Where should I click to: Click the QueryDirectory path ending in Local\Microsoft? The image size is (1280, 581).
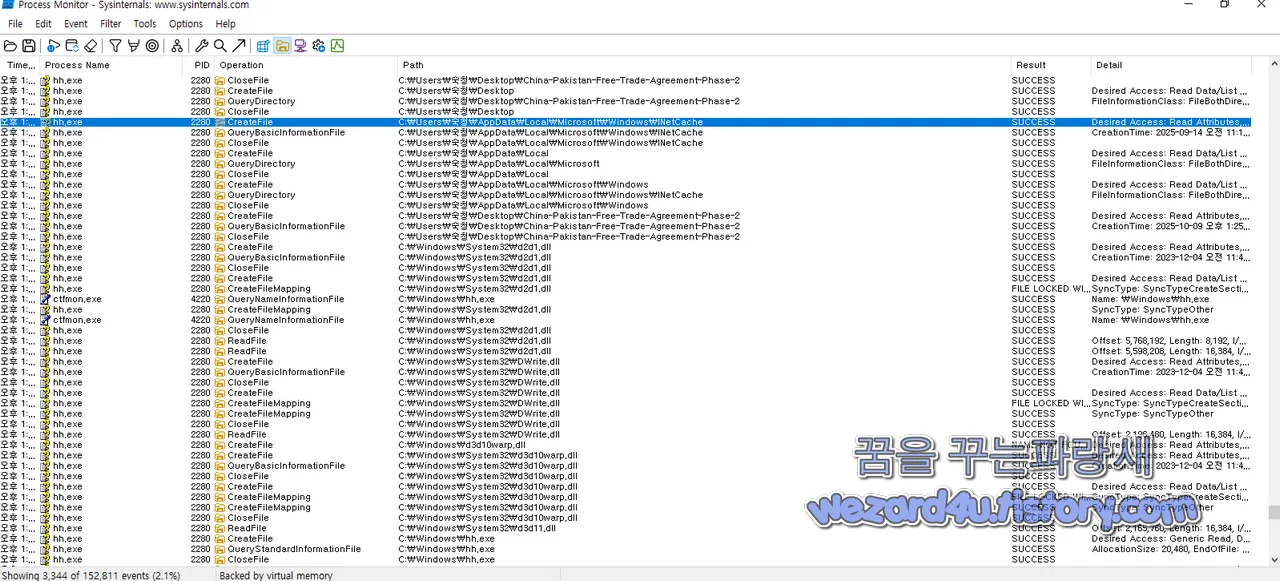499,164
